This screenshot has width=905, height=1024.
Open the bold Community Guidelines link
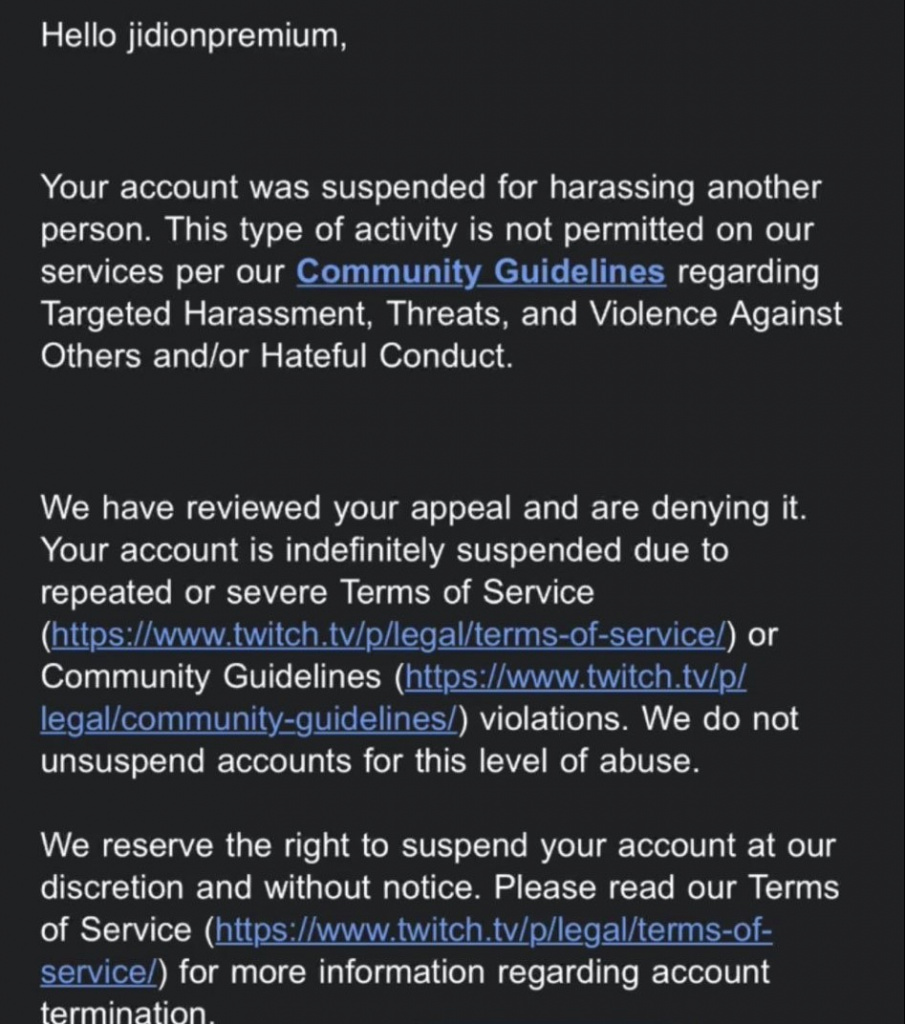tap(480, 272)
